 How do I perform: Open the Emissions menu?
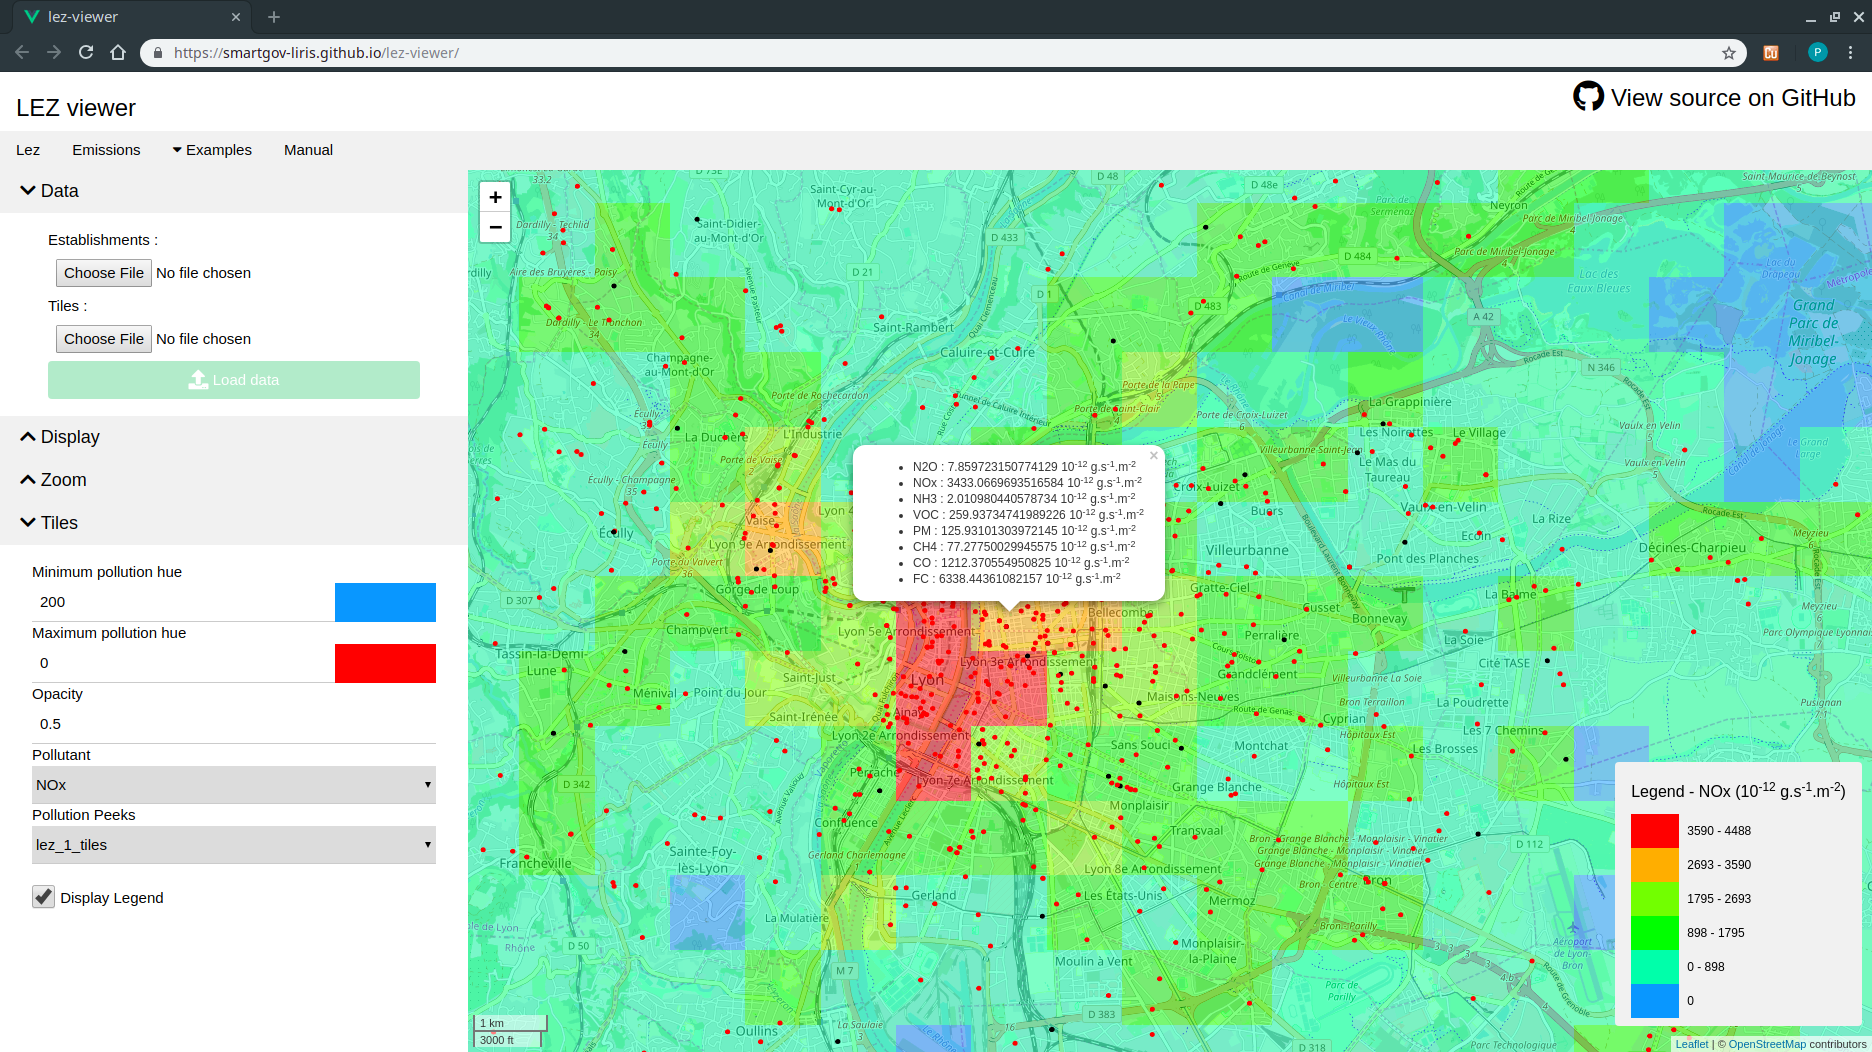click(106, 150)
